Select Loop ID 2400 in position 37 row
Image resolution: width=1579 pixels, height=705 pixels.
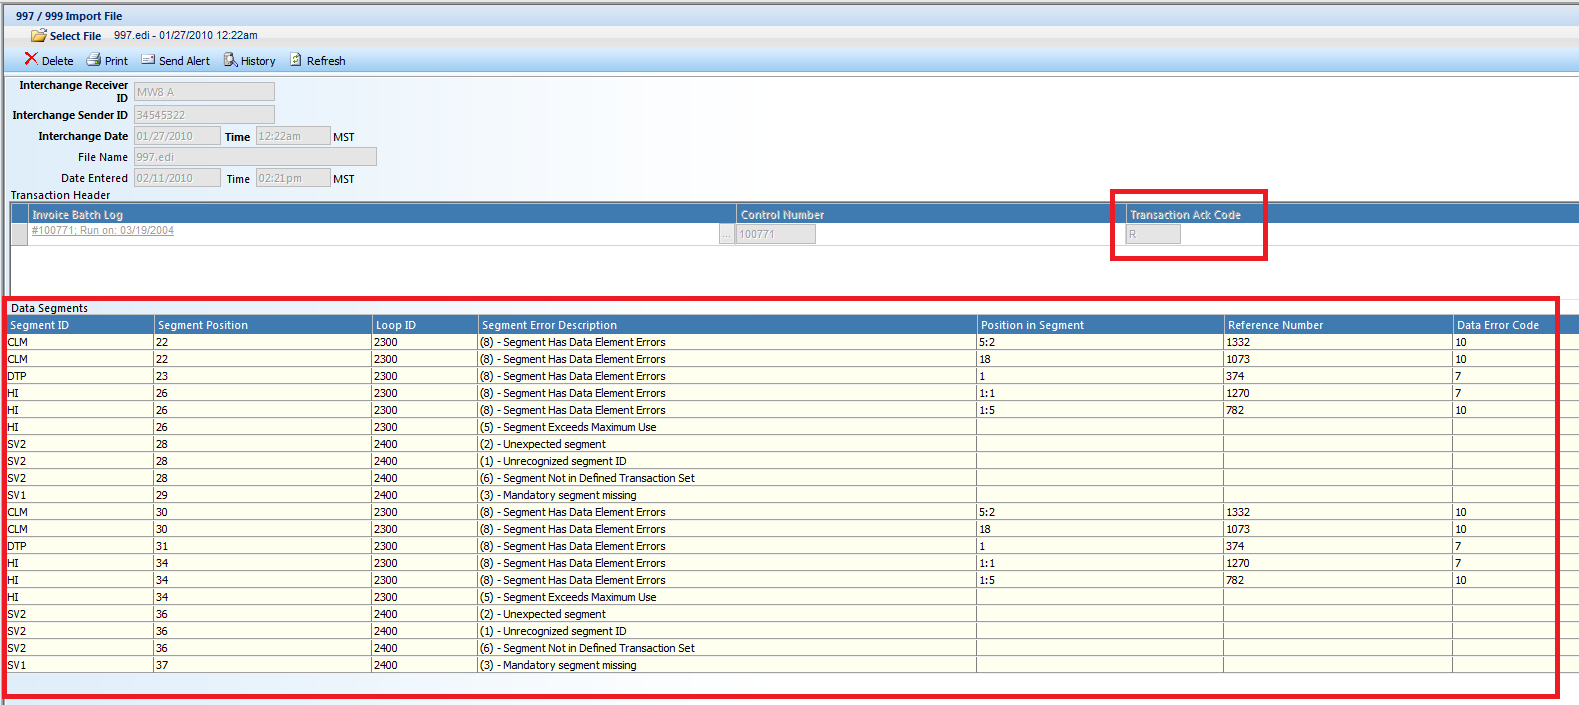pos(425,665)
